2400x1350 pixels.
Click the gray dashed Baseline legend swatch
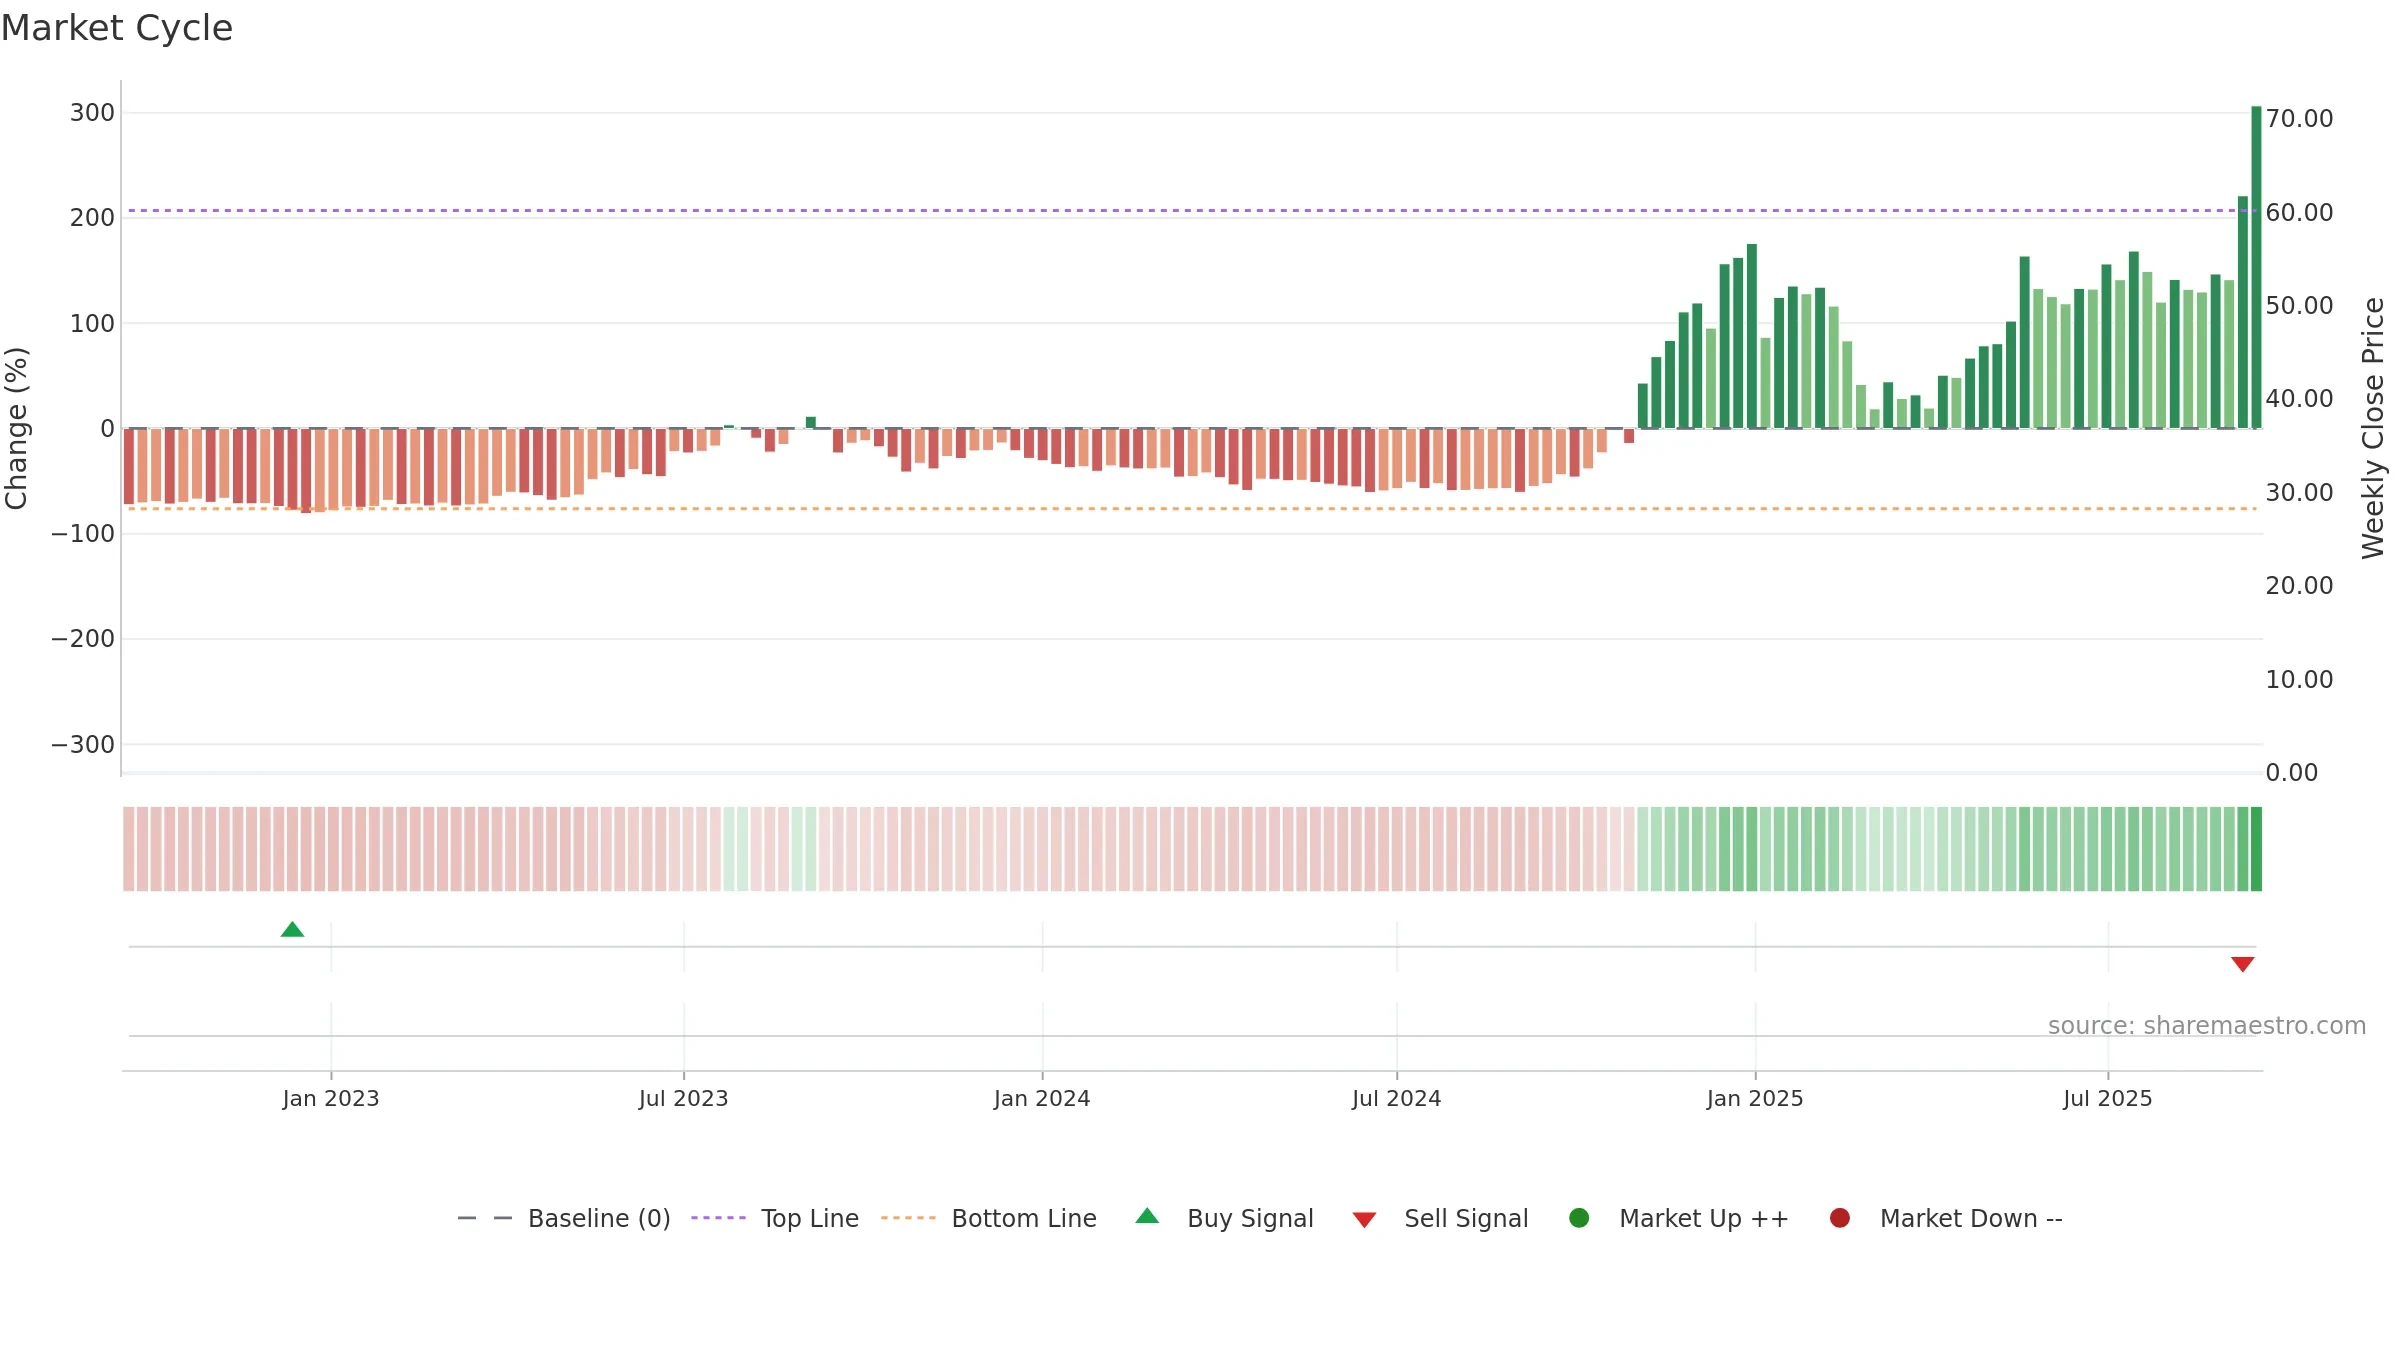point(485,1218)
